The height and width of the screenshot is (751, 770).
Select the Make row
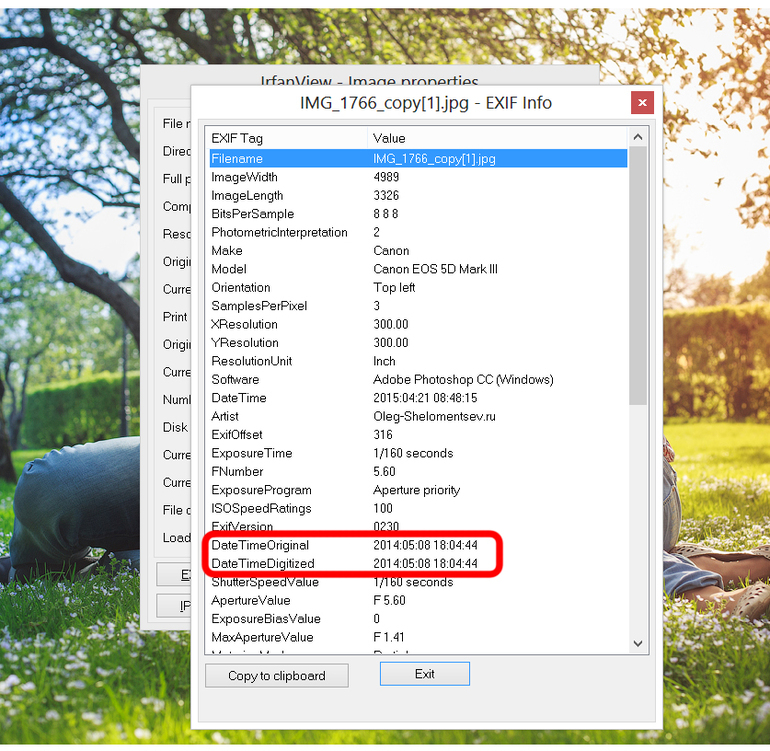point(418,250)
